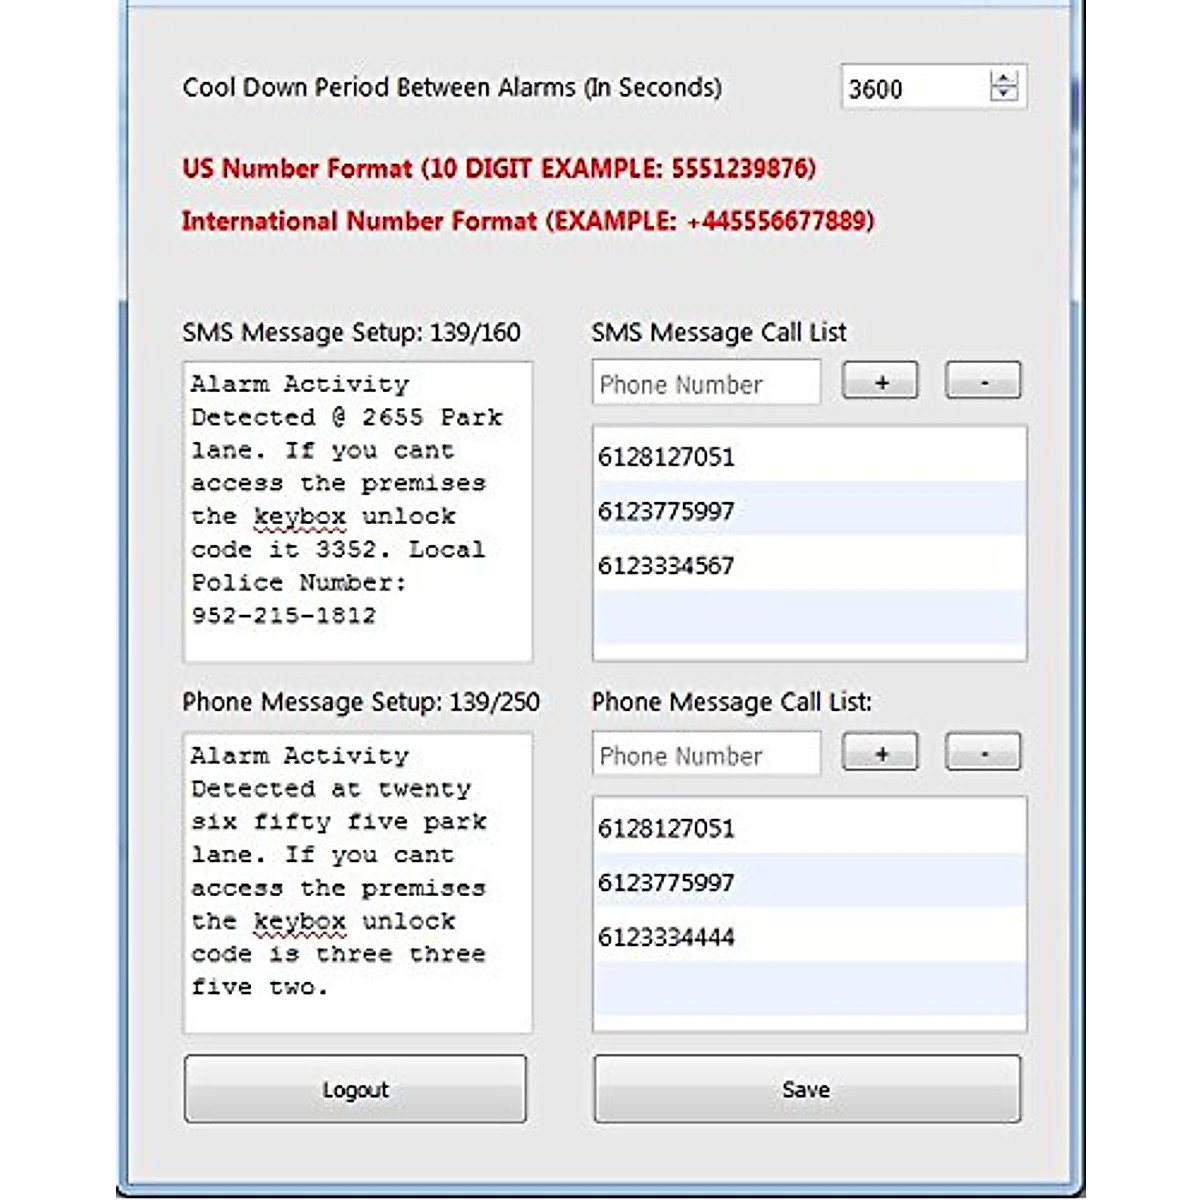
Task: Click inside the Phone Message Setup text box
Action: coord(357,882)
